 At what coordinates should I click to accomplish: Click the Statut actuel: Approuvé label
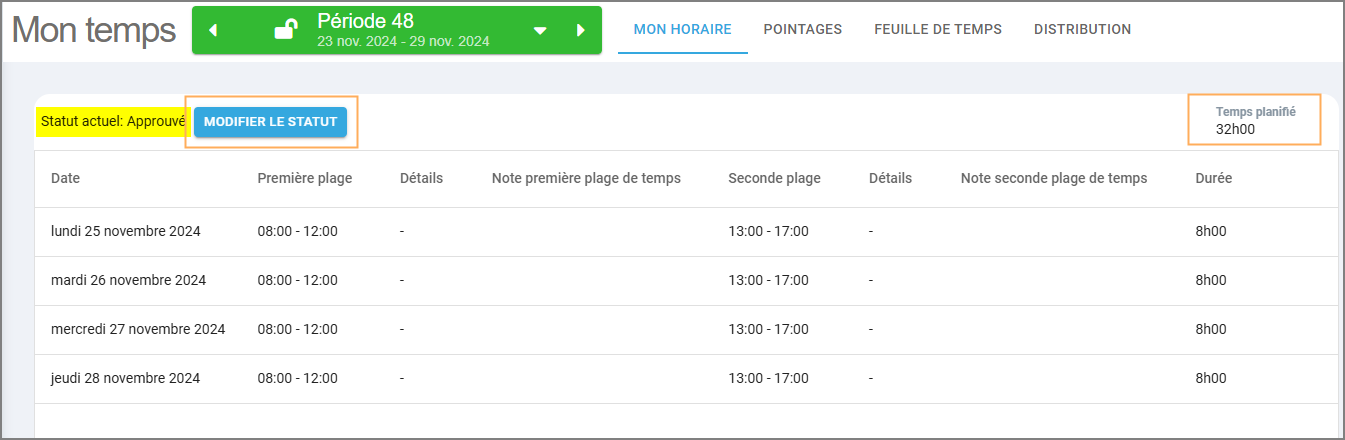pos(113,122)
